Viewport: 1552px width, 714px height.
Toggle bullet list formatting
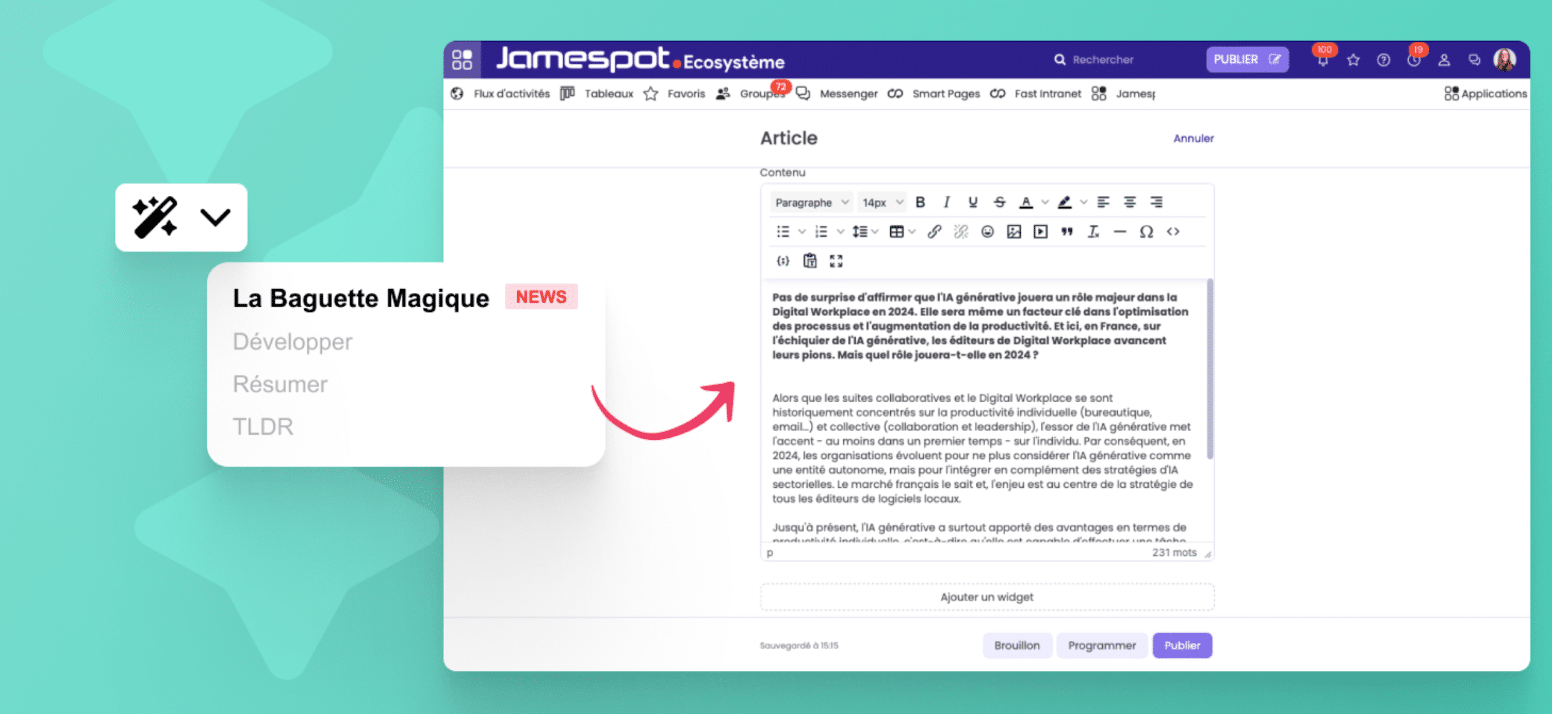[x=783, y=232]
